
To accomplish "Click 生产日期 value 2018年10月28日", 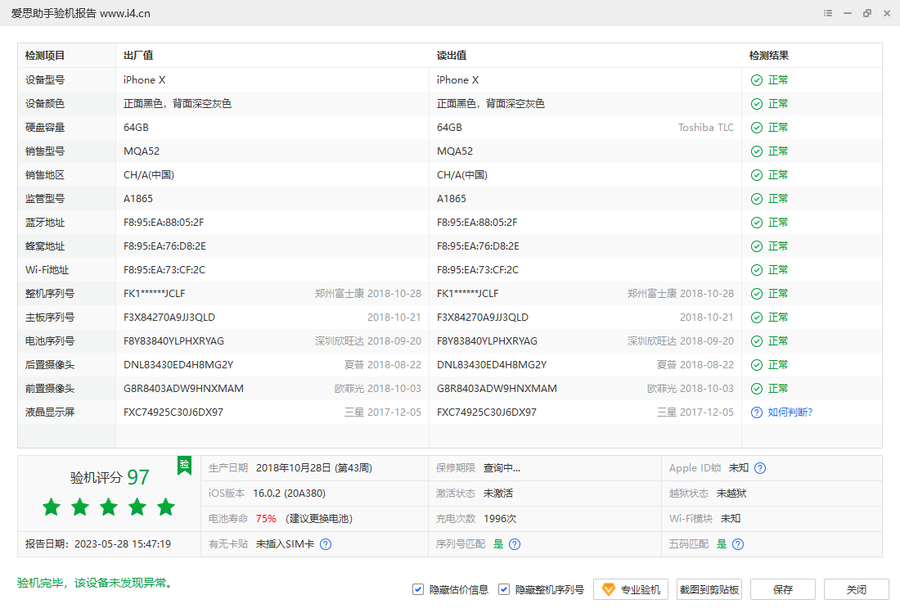I will pos(293,468).
